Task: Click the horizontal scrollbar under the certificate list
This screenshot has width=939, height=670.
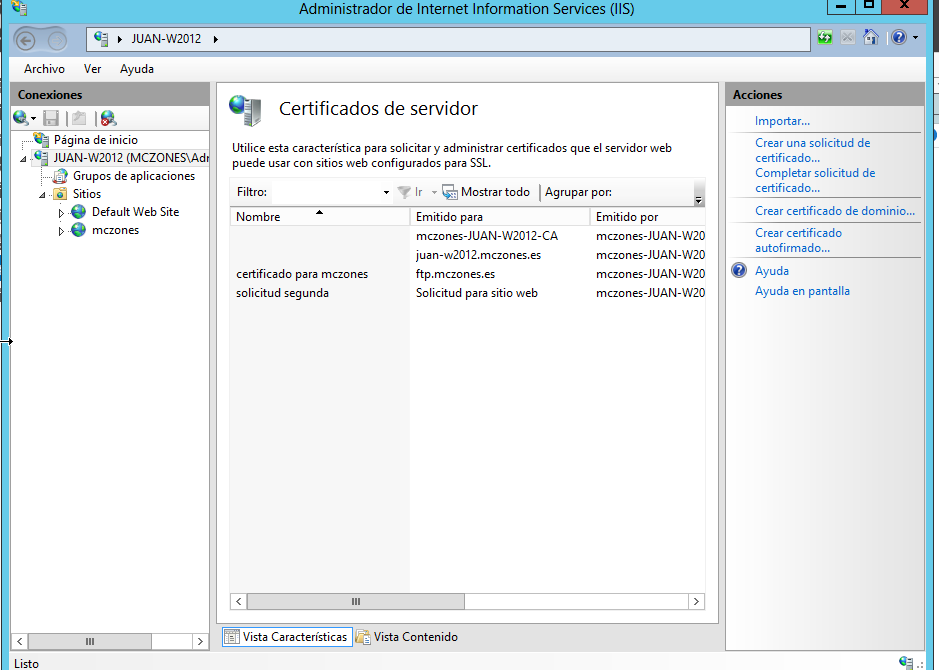Action: 355,601
